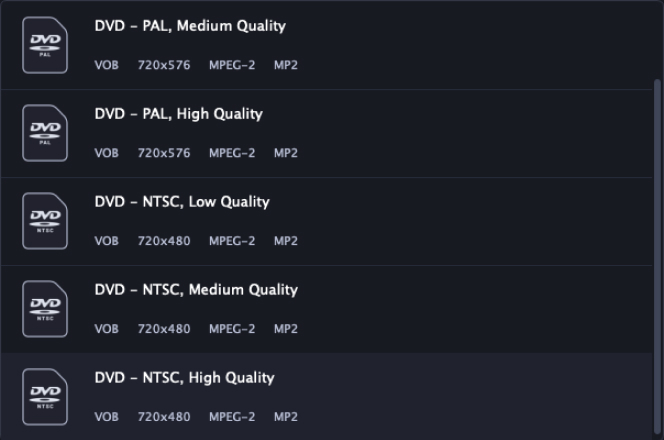Click VOB format label in NTSC High Quality row
The height and width of the screenshot is (440, 664).
pos(107,417)
